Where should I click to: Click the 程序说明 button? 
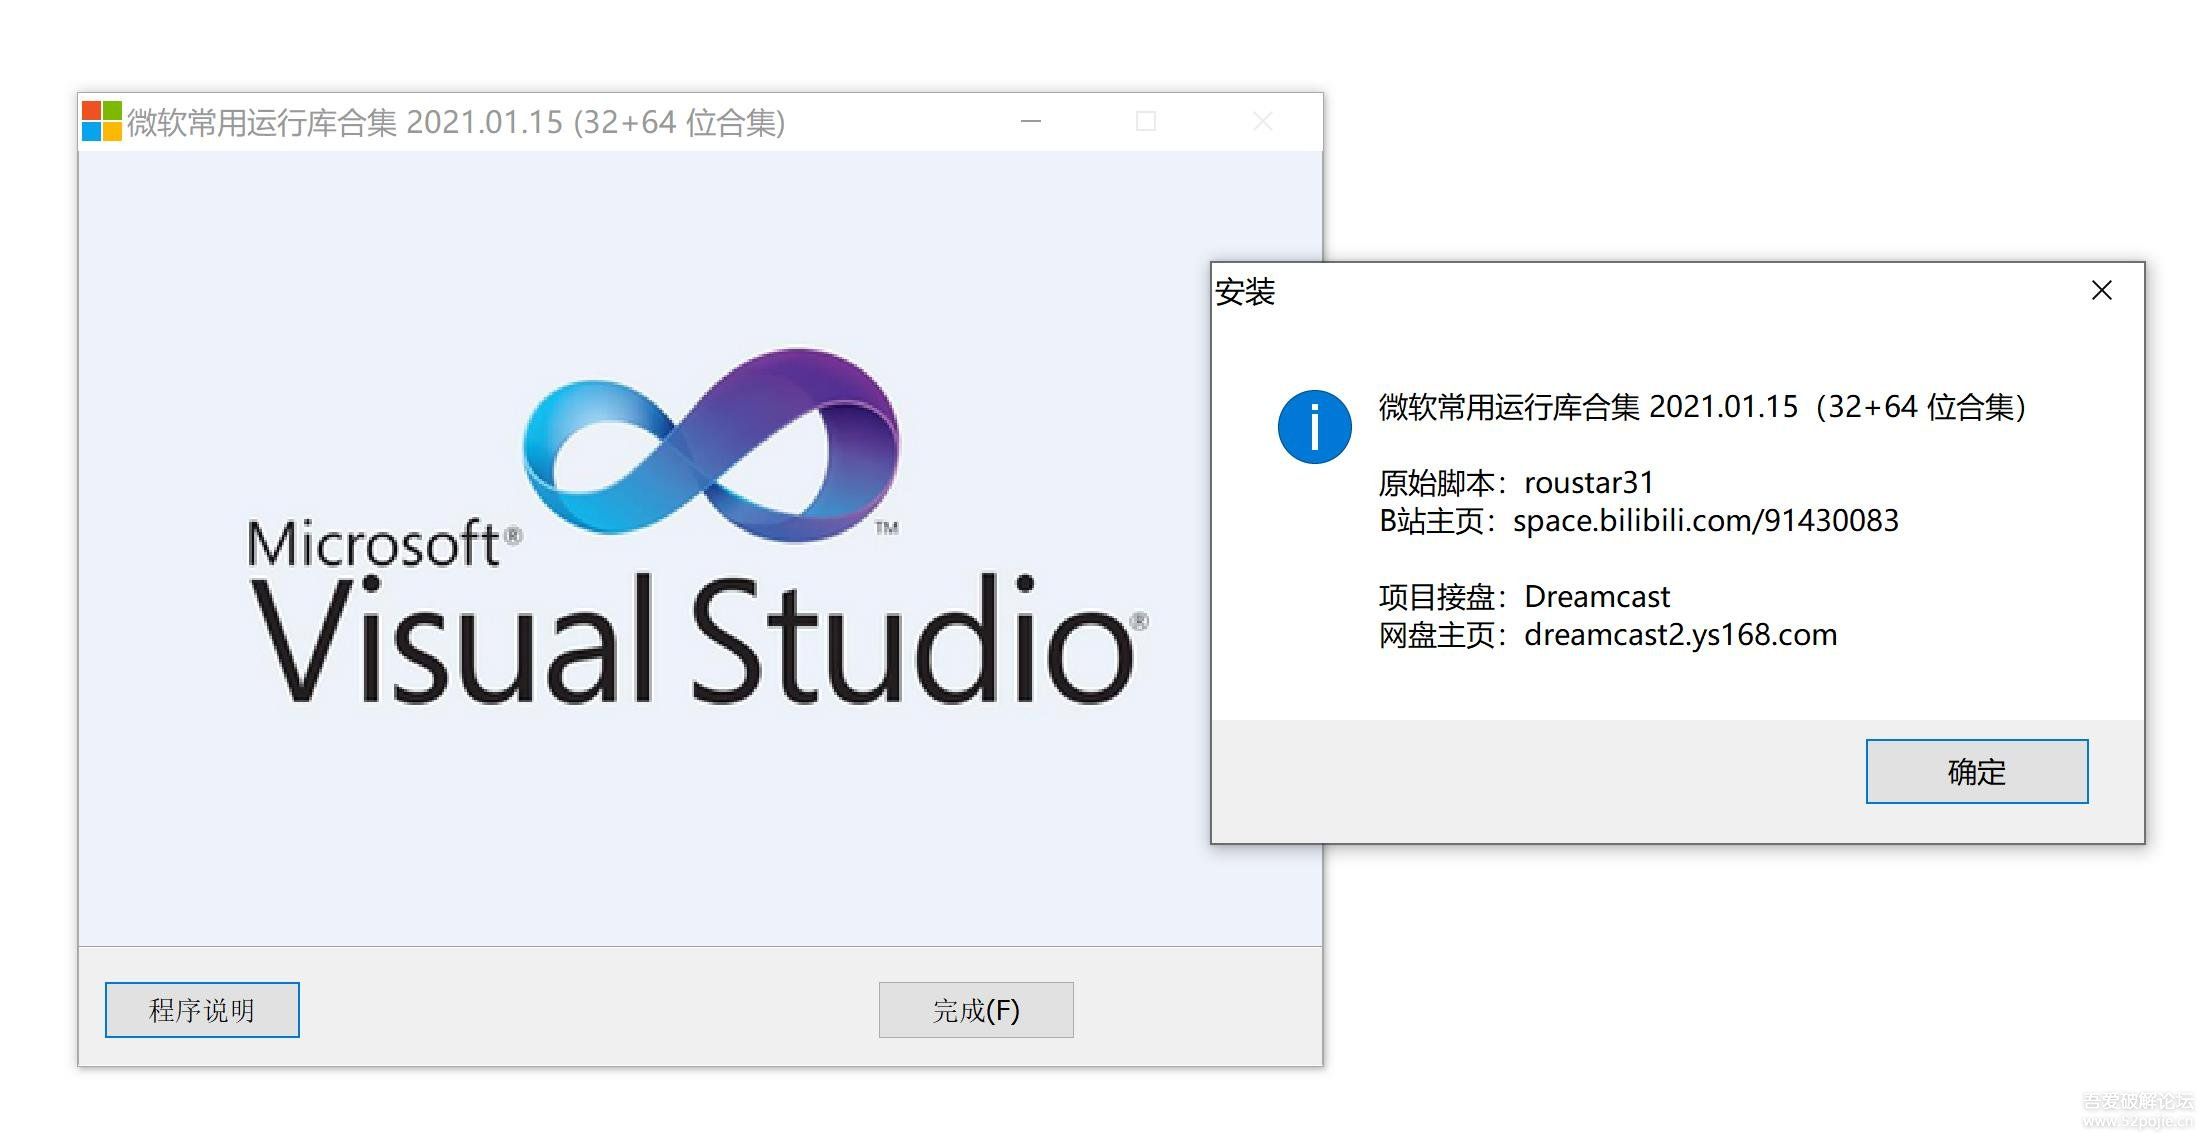tap(202, 1010)
